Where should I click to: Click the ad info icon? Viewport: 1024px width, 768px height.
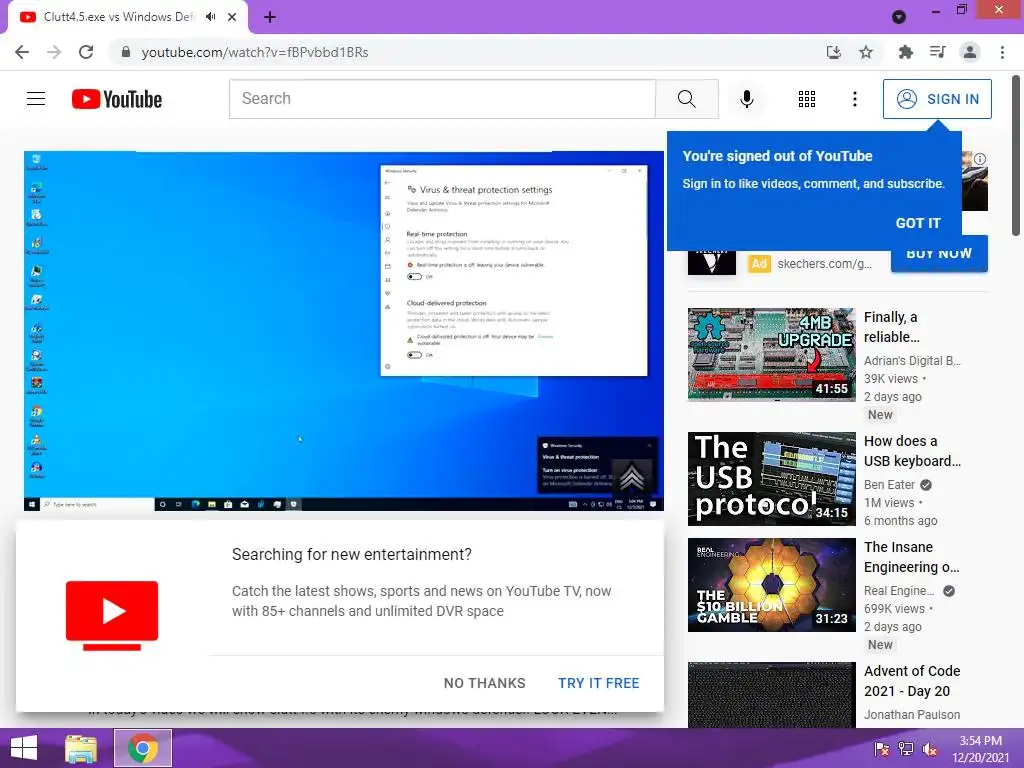click(980, 159)
